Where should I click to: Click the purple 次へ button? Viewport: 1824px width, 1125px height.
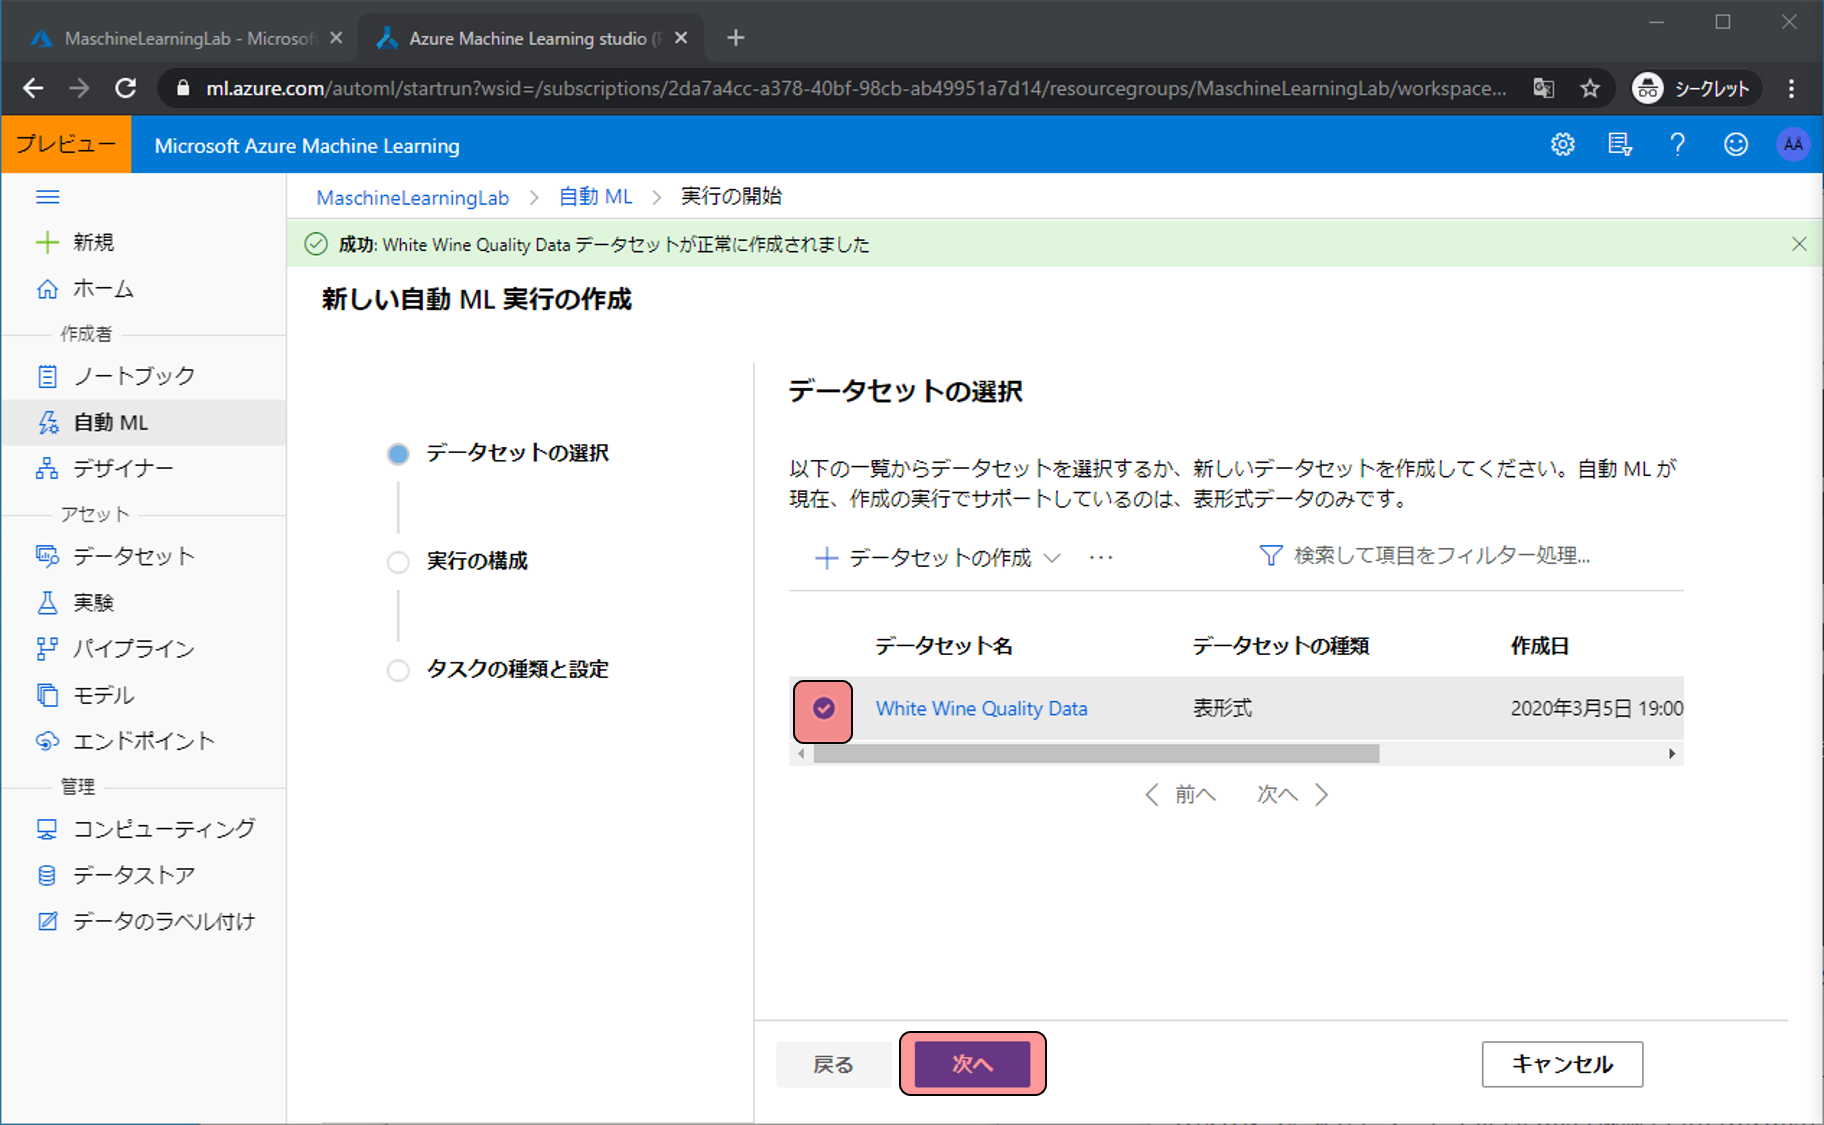point(972,1064)
